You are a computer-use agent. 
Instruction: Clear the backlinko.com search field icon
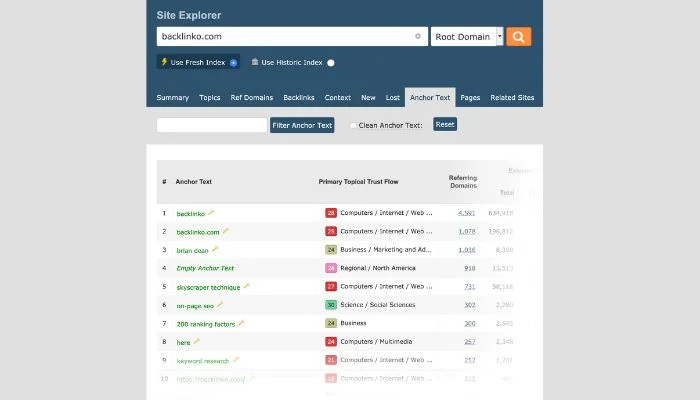tap(418, 36)
